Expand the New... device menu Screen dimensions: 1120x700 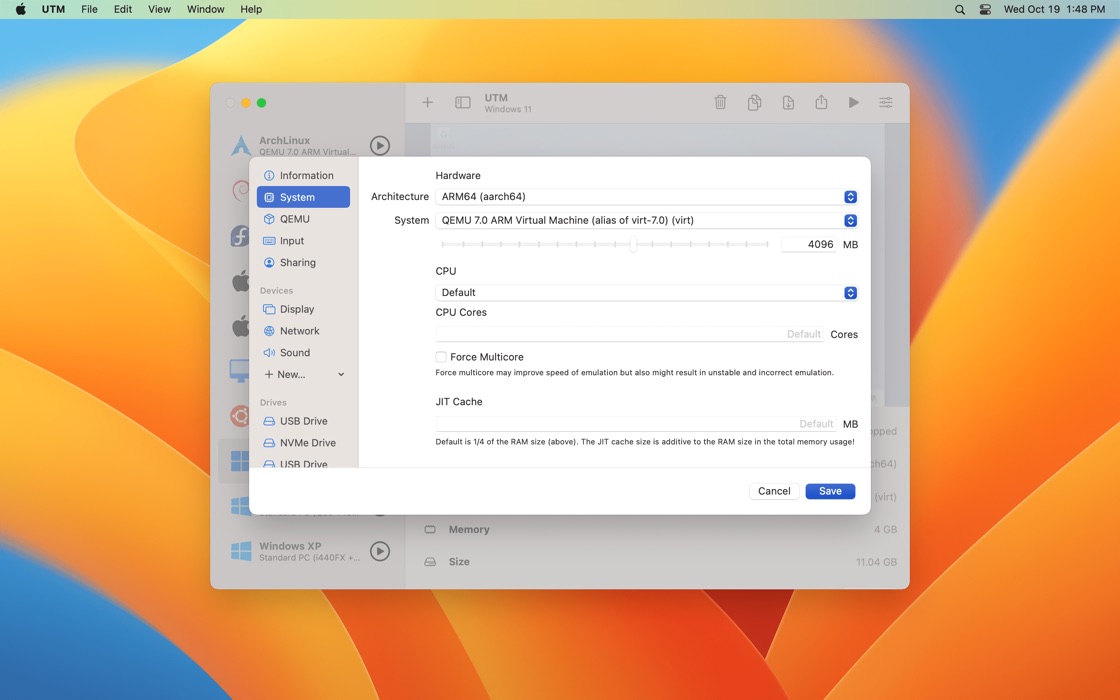click(x=303, y=374)
